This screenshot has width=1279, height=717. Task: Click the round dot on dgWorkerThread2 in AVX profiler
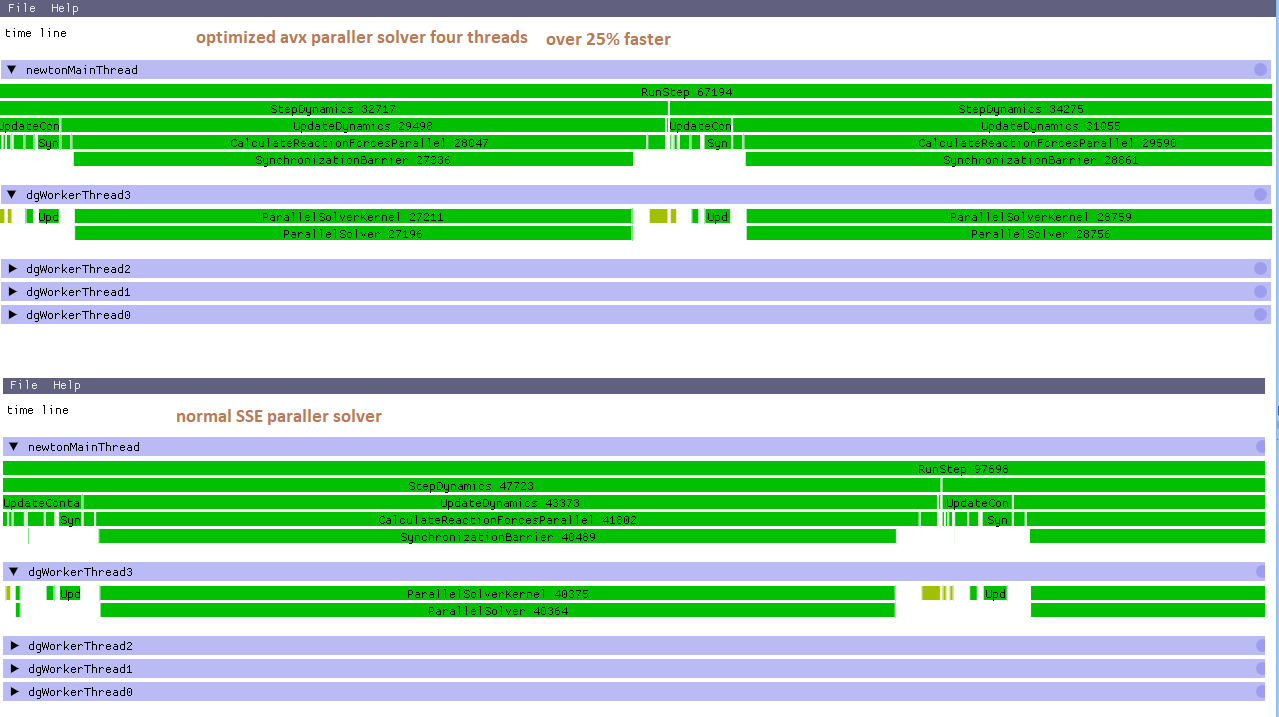pos(1260,269)
